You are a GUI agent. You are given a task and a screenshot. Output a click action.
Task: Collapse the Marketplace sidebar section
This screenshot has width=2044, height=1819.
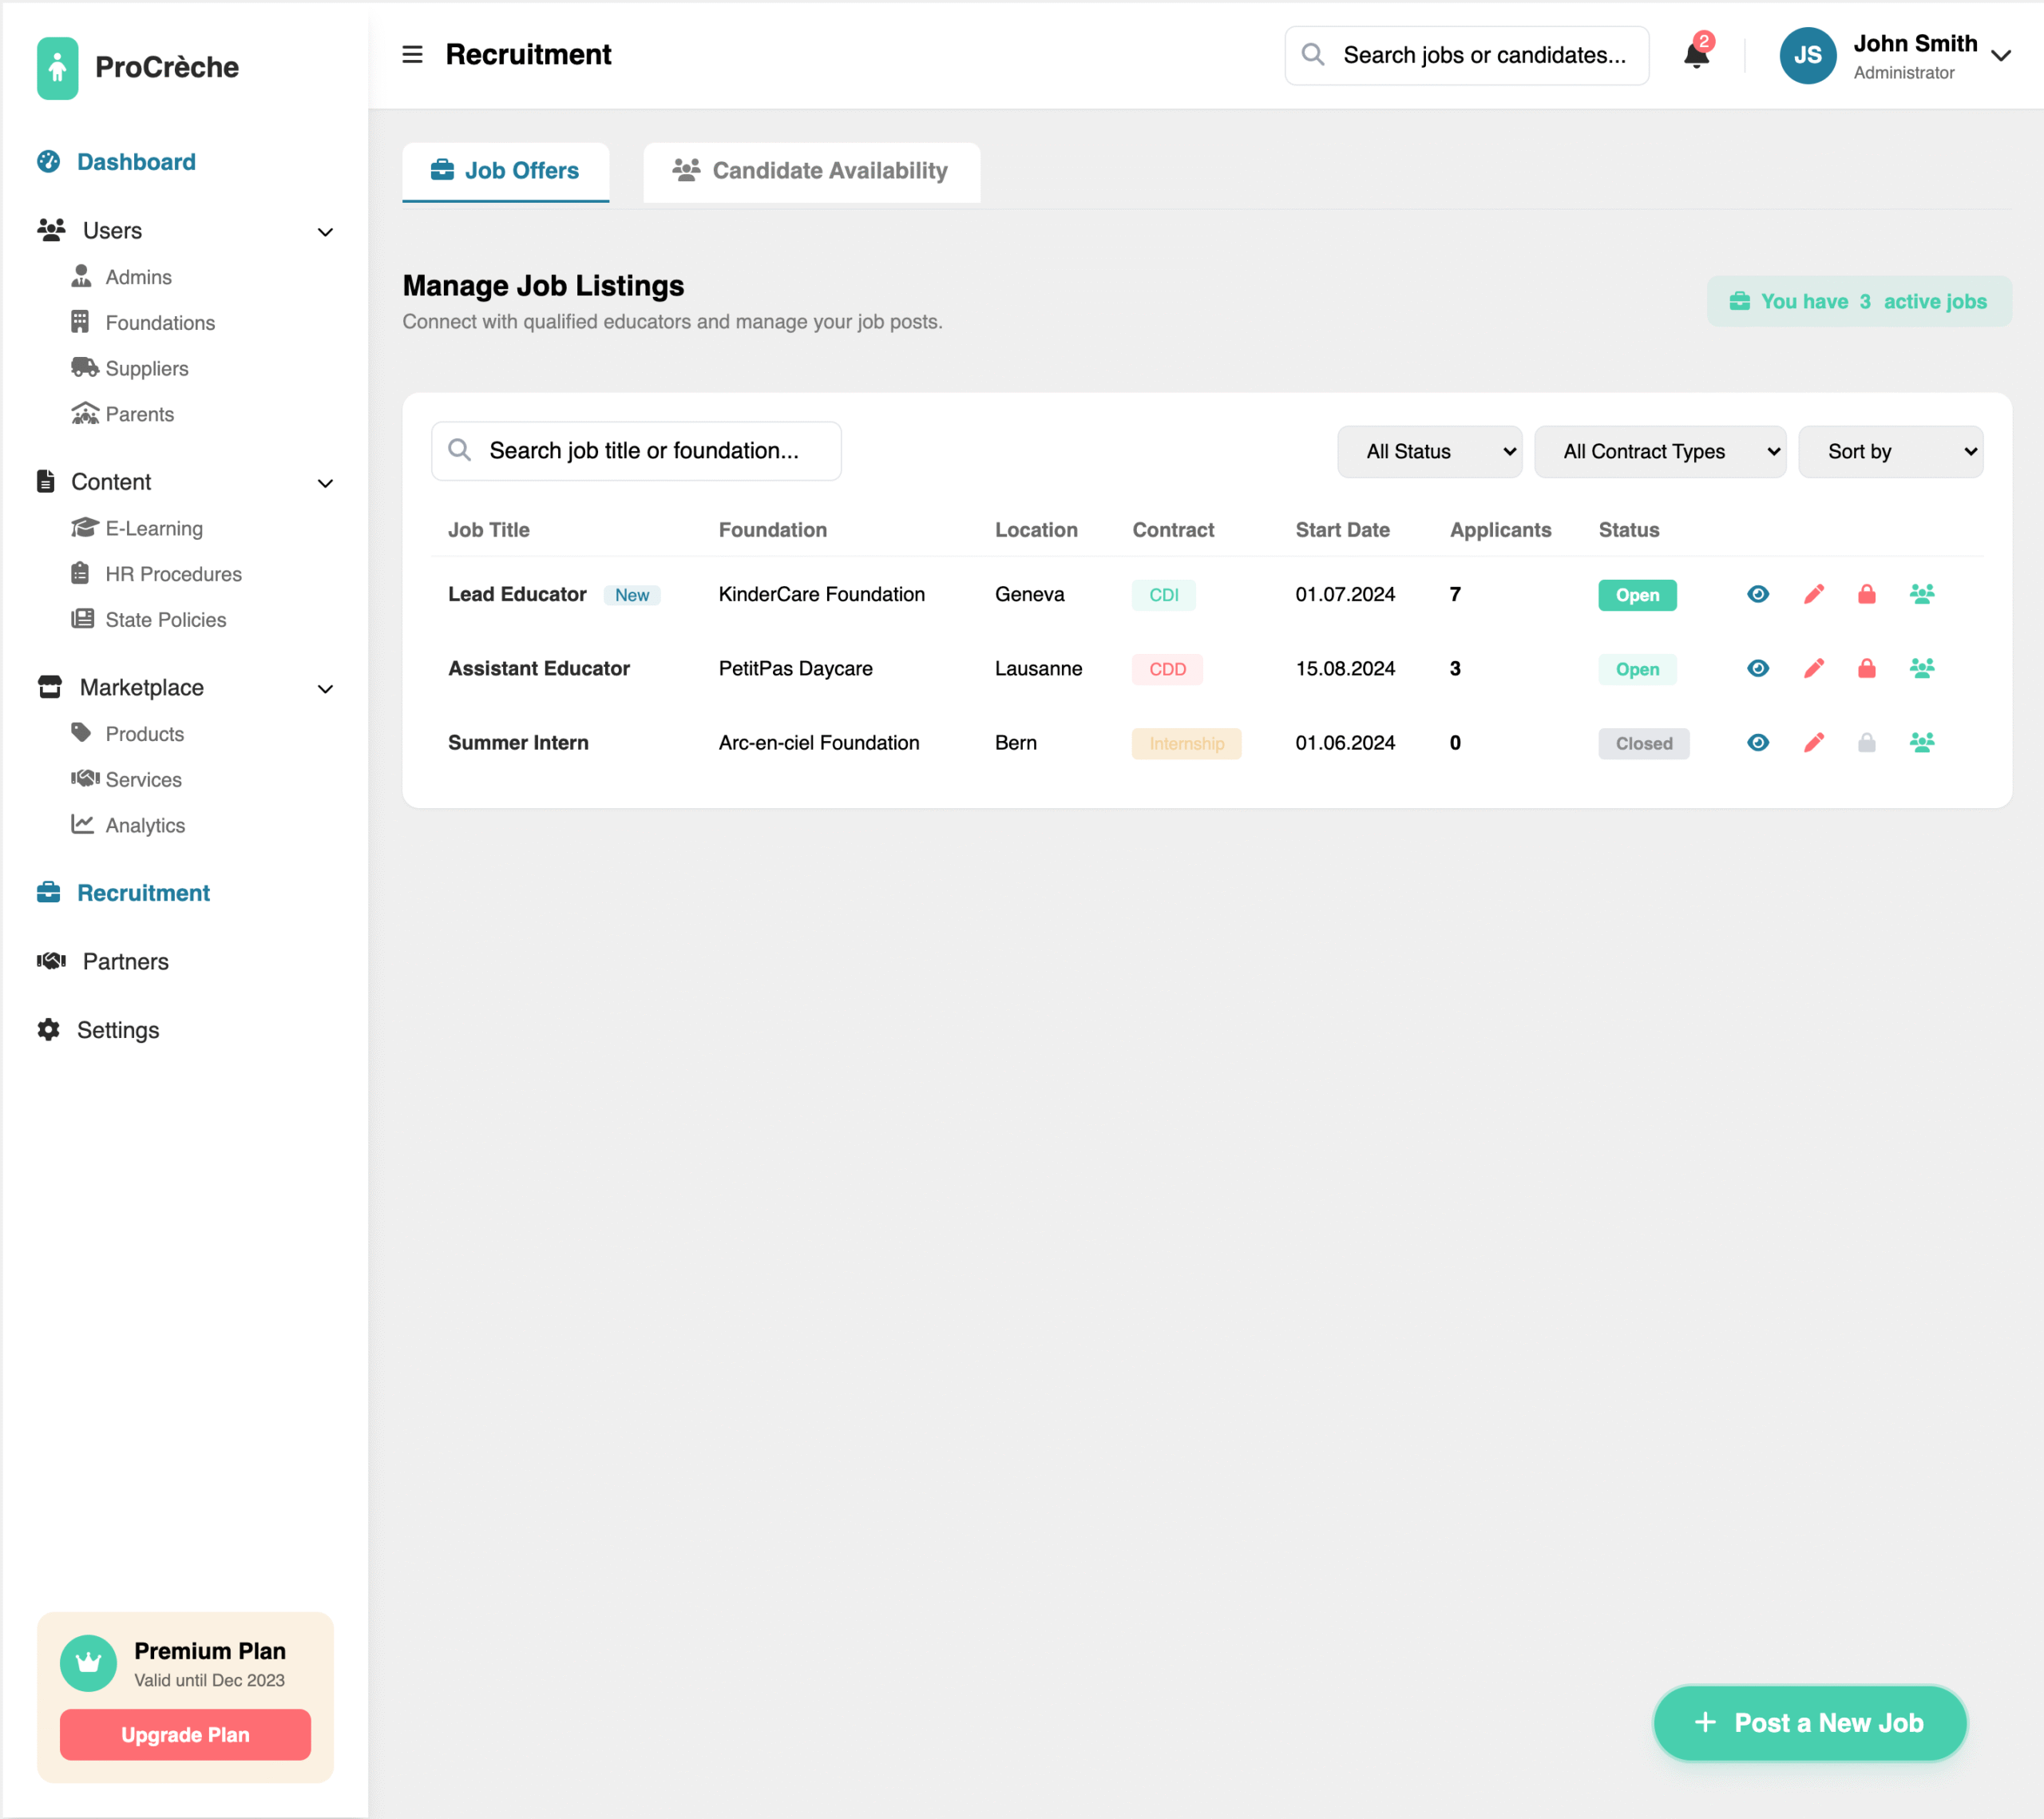[324, 688]
